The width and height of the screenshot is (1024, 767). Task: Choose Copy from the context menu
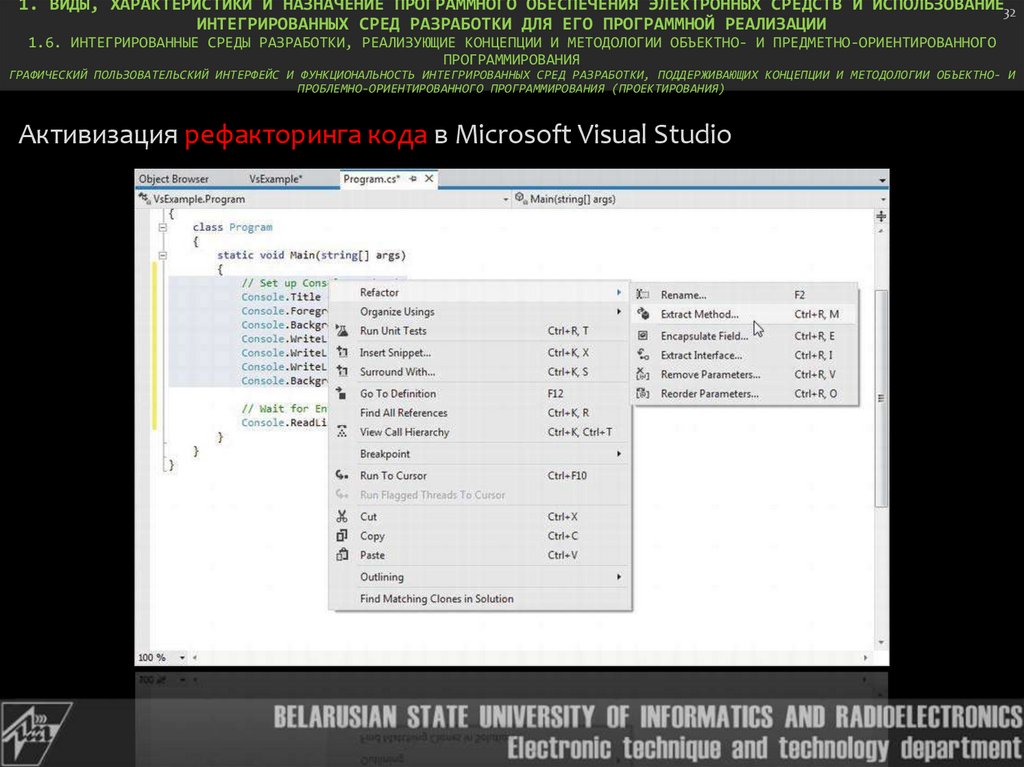(x=479, y=536)
